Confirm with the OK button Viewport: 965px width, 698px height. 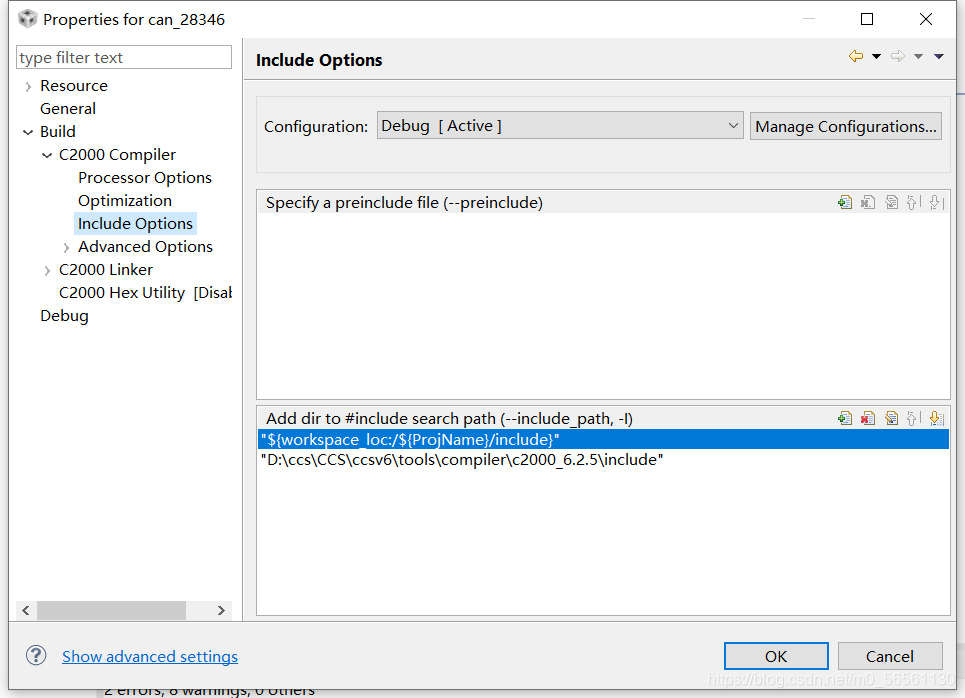click(x=776, y=656)
